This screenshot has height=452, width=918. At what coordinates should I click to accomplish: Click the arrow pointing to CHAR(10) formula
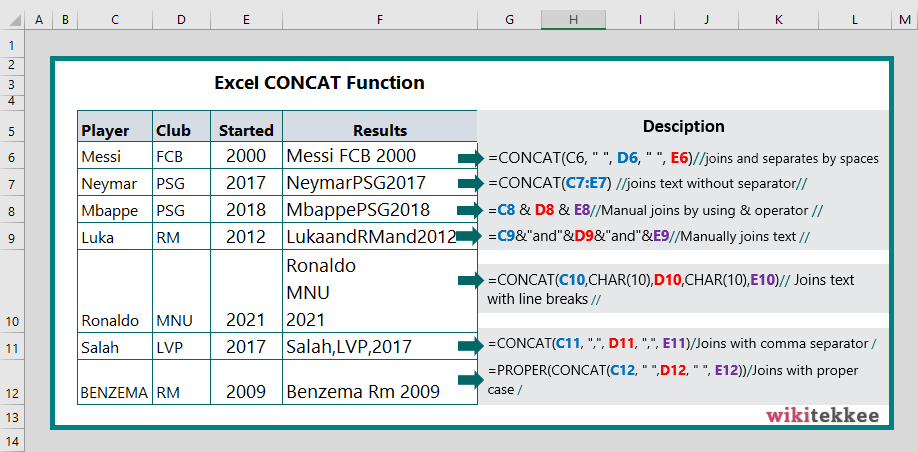click(x=471, y=280)
